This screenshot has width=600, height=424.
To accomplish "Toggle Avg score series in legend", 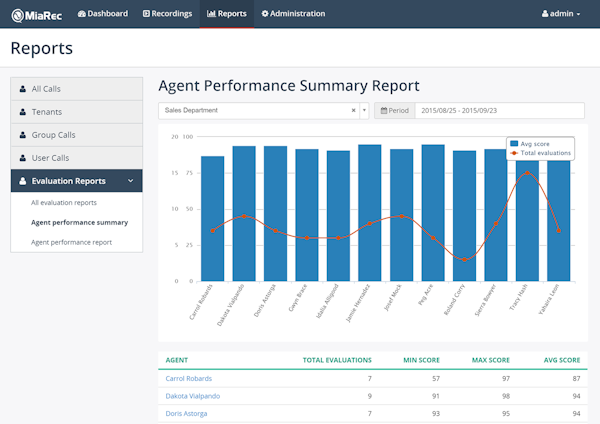I will pyautogui.click(x=530, y=144).
